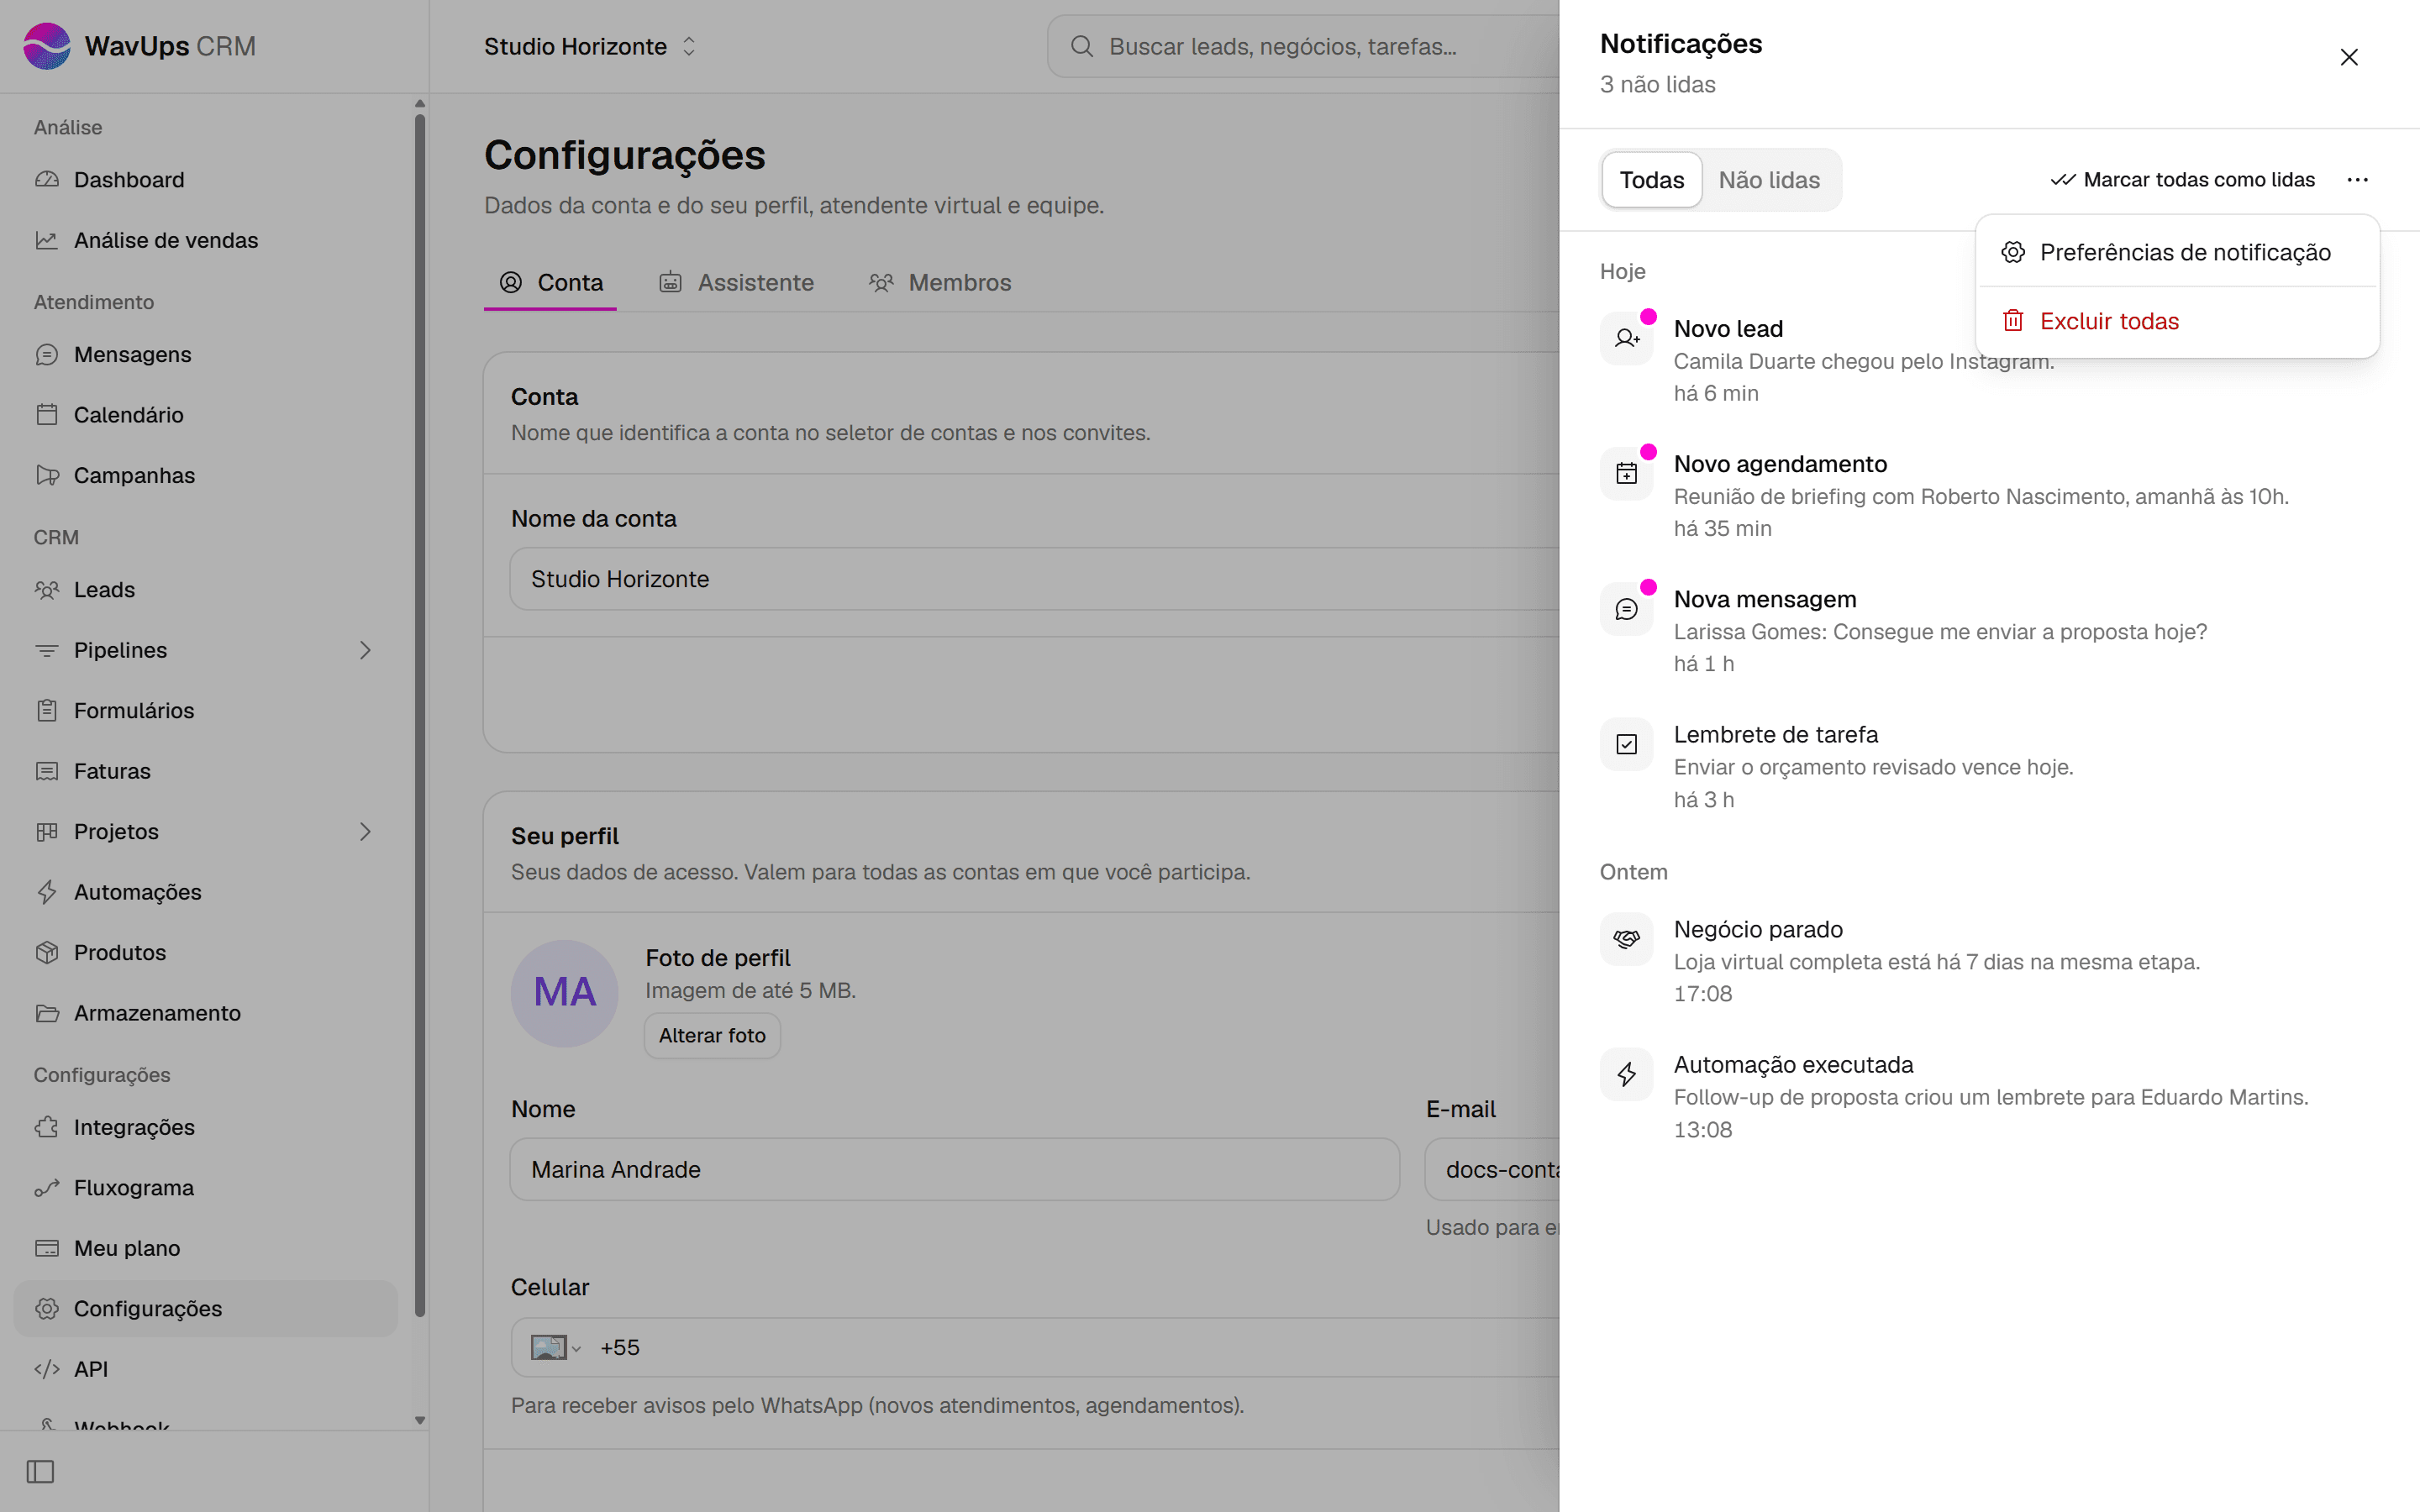This screenshot has height=1512, width=2420.
Task: Go to the Leads page
Action: (x=205, y=590)
